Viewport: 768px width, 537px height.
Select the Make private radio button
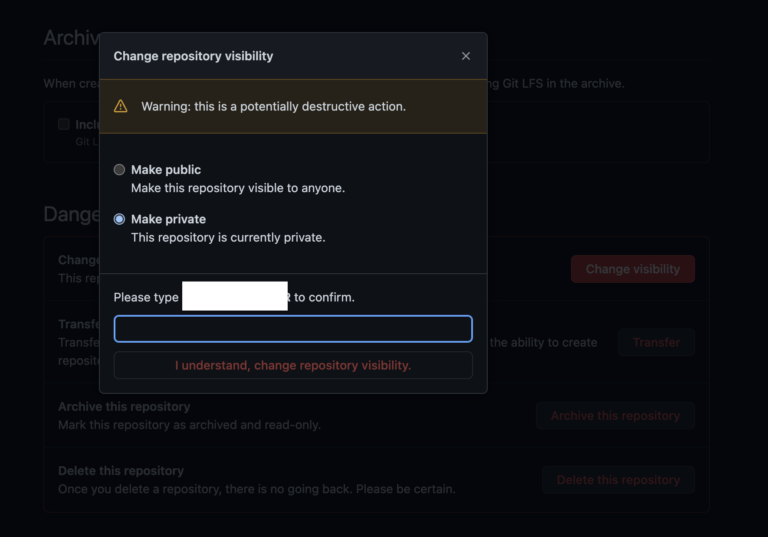[x=119, y=219]
